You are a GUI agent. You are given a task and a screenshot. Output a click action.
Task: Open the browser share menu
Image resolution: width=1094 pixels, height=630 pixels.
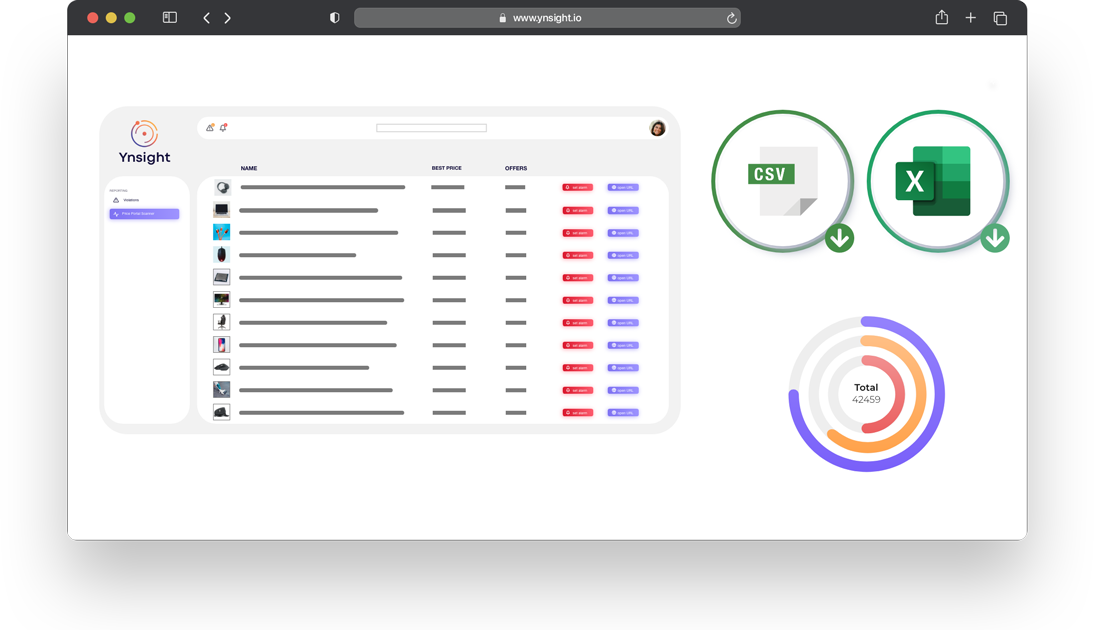click(942, 17)
